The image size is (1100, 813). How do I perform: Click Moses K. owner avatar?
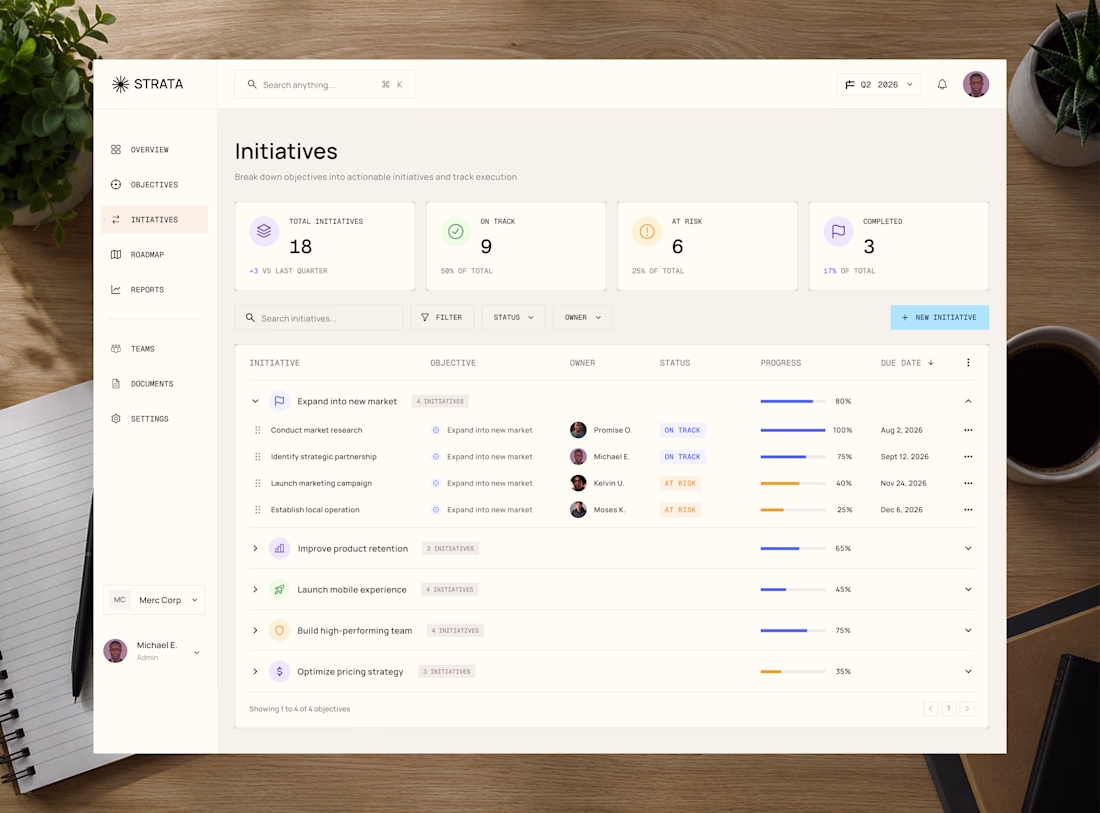click(578, 510)
